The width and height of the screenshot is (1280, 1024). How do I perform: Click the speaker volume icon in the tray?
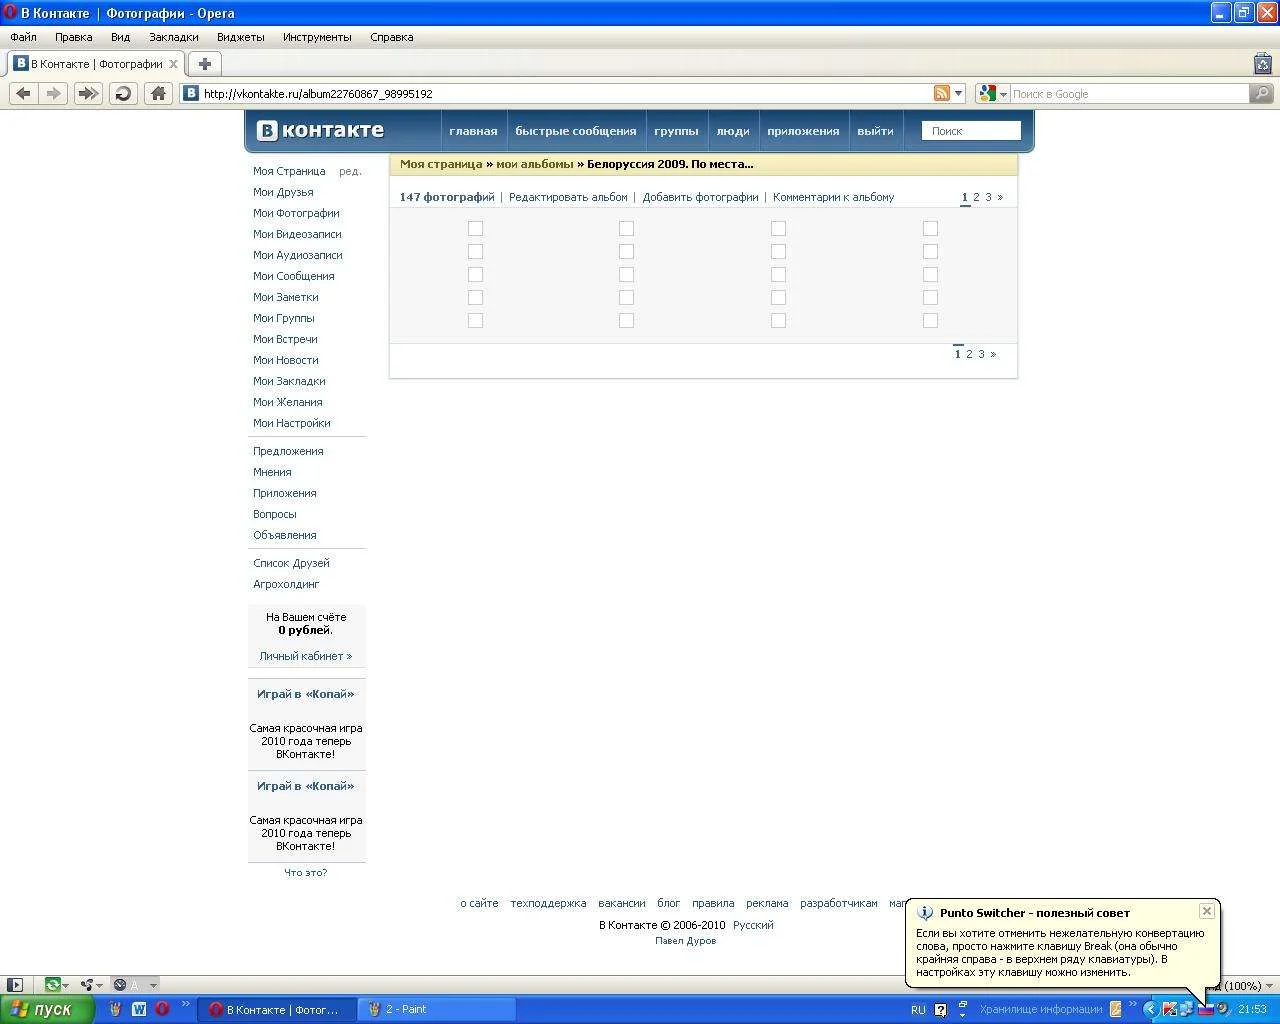1223,1009
